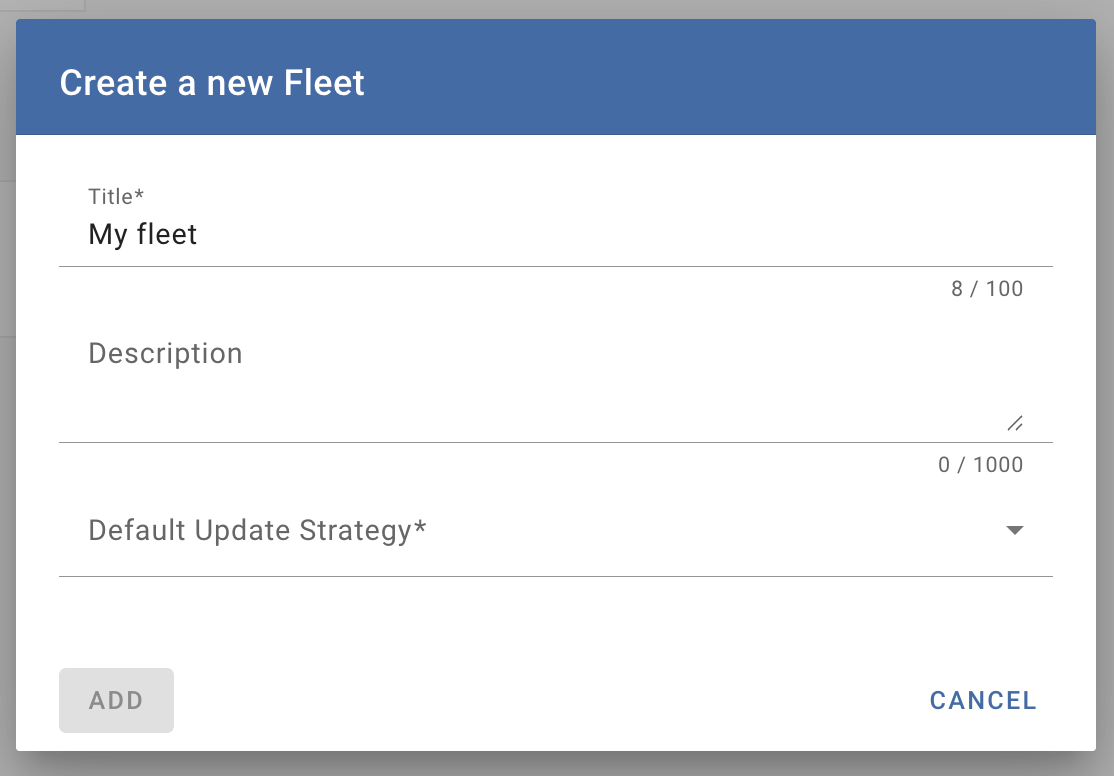
Task: Click the Description textarea resize handle
Action: click(x=1014, y=423)
